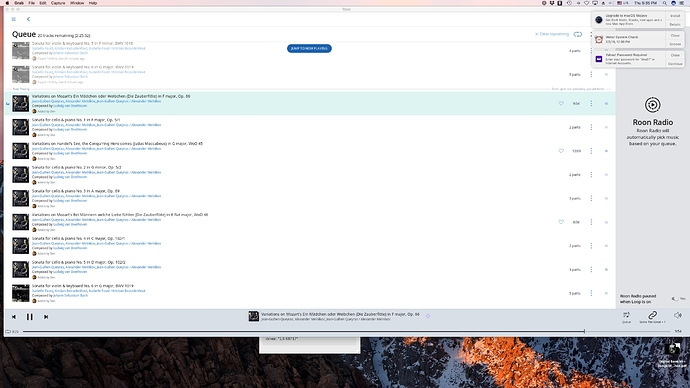
Task: Open the volume speaker control
Action: coord(678,315)
